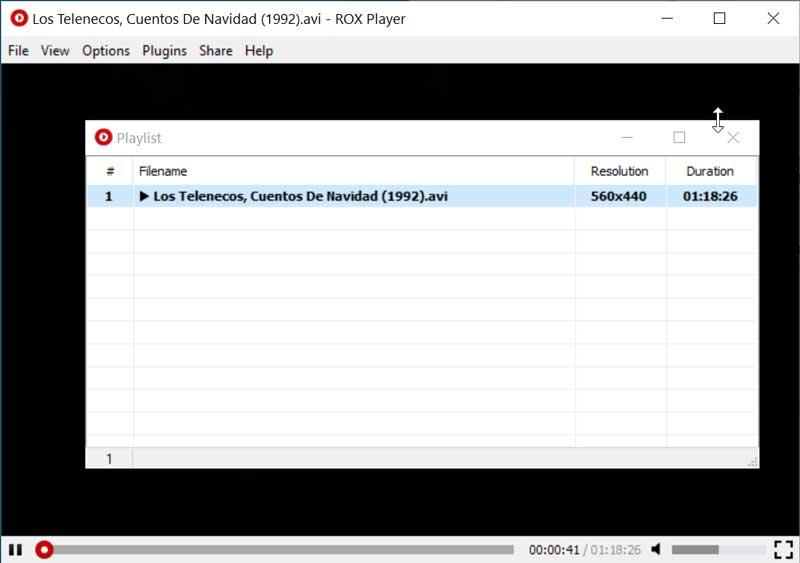This screenshot has width=800, height=563.
Task: Open the Plugins menu
Action: [x=164, y=51]
